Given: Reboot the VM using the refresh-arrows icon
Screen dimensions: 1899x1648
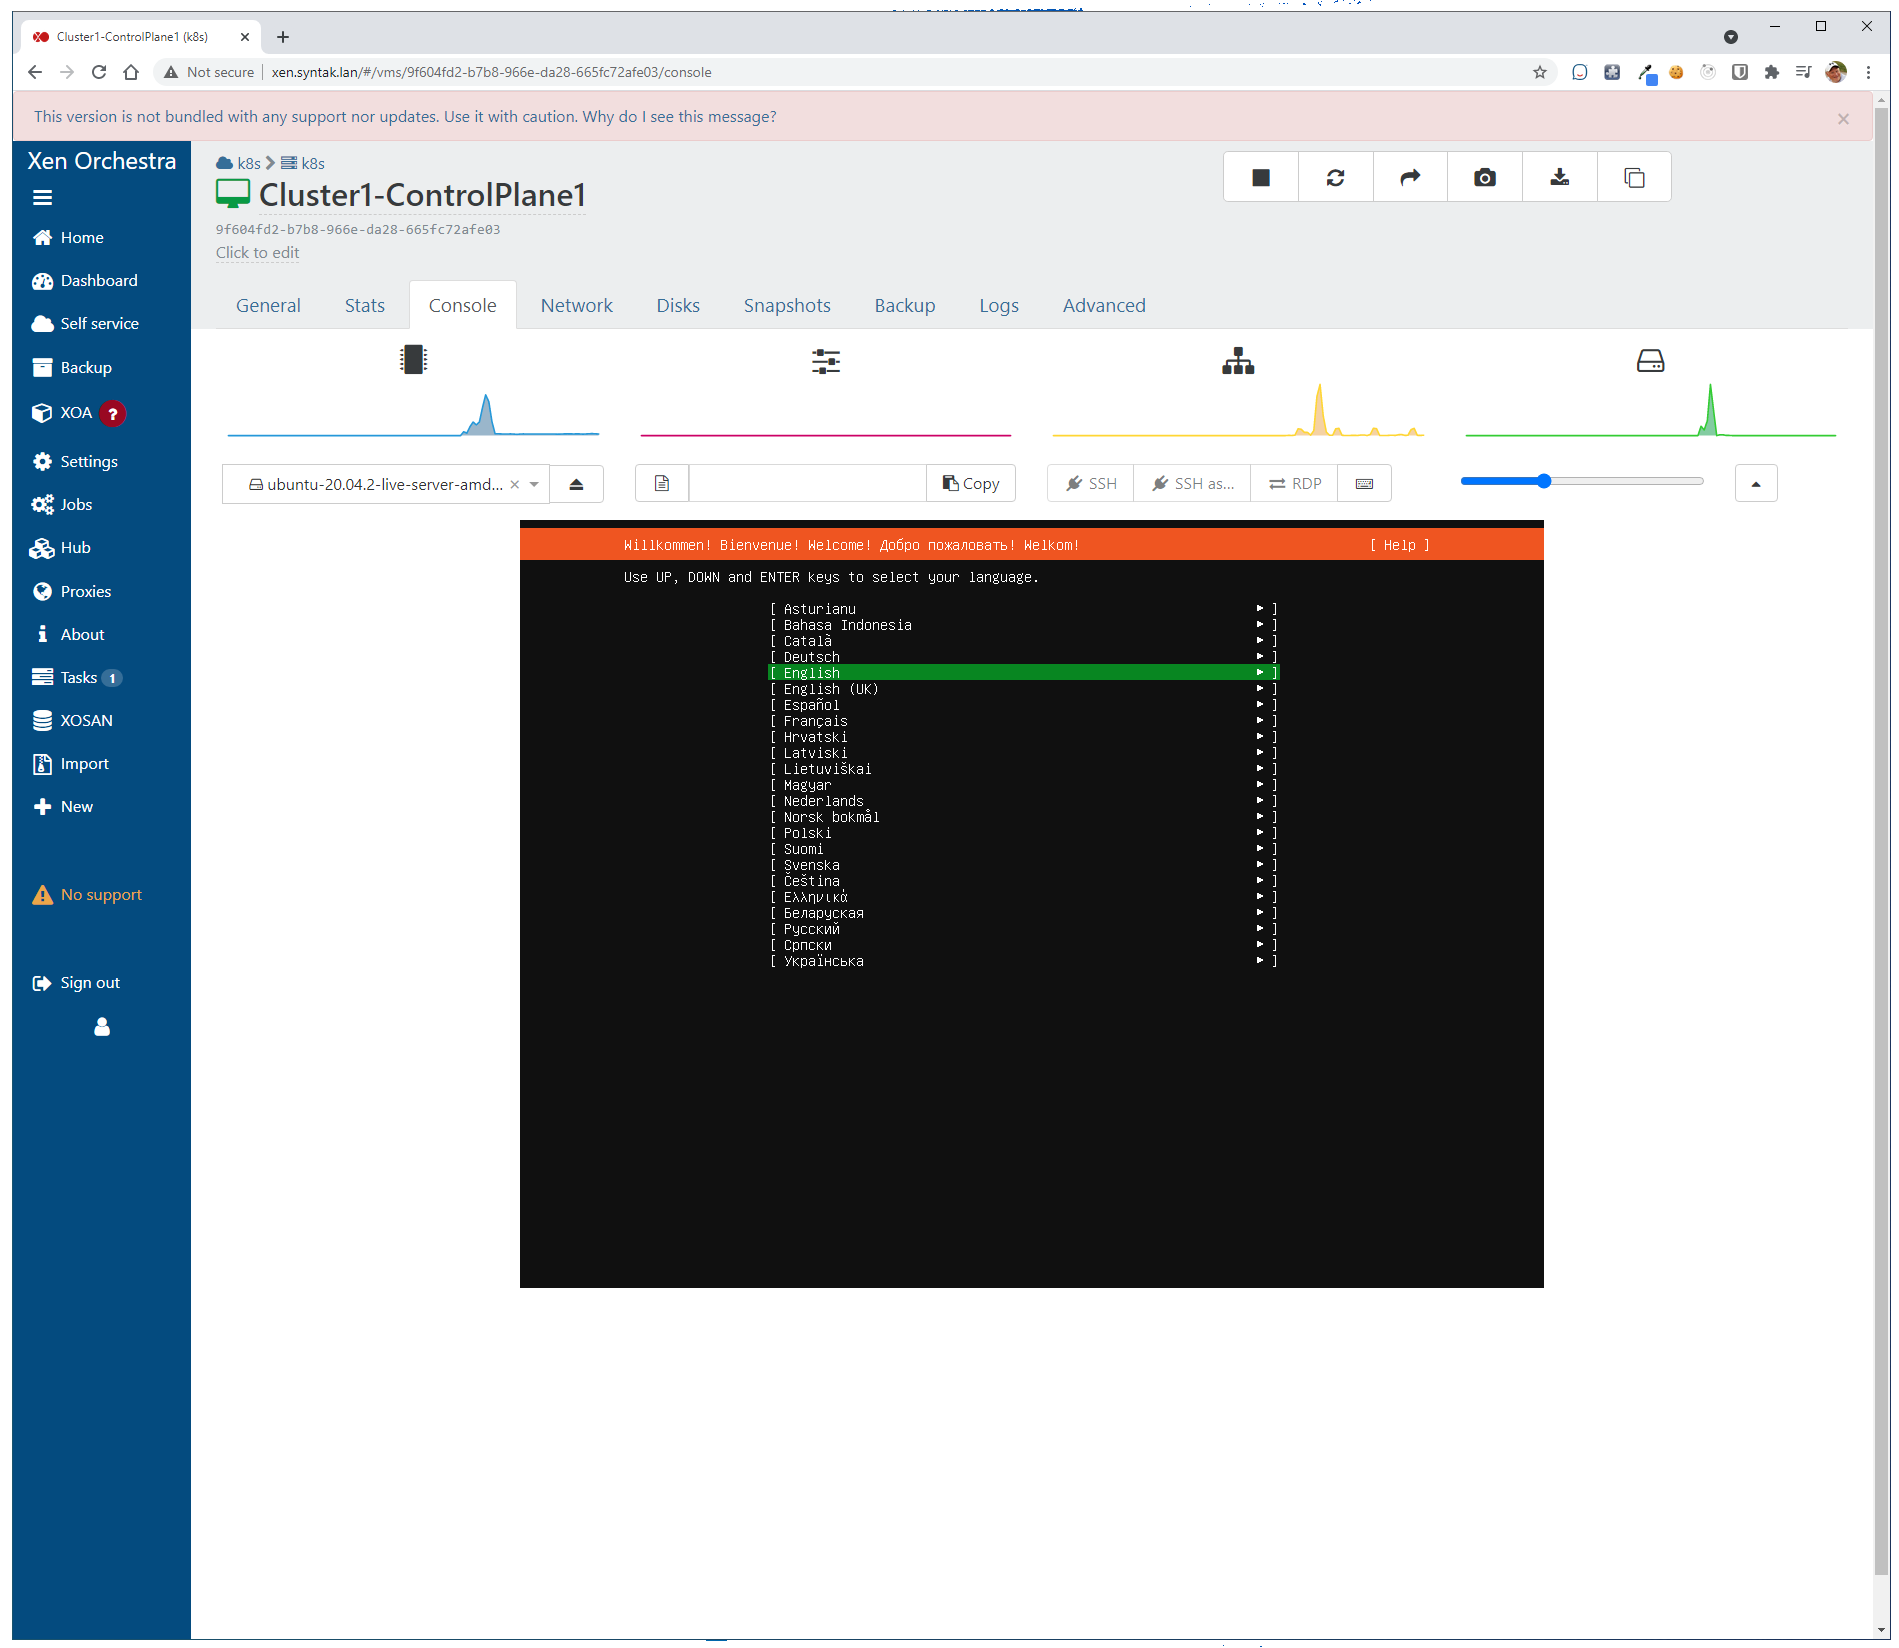Looking at the screenshot, I should click(x=1335, y=178).
